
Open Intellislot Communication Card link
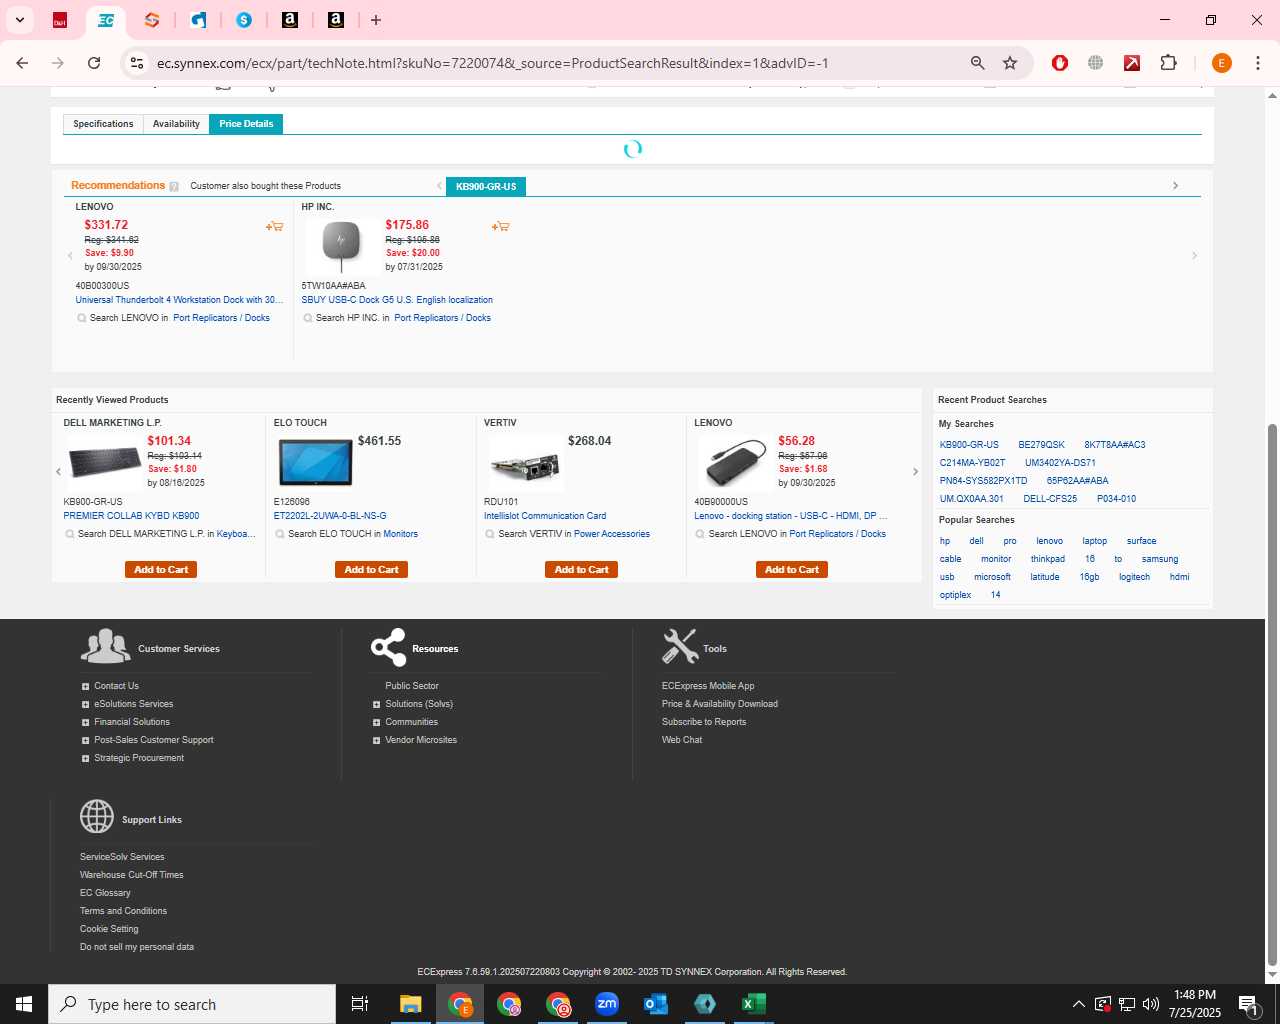(x=545, y=516)
